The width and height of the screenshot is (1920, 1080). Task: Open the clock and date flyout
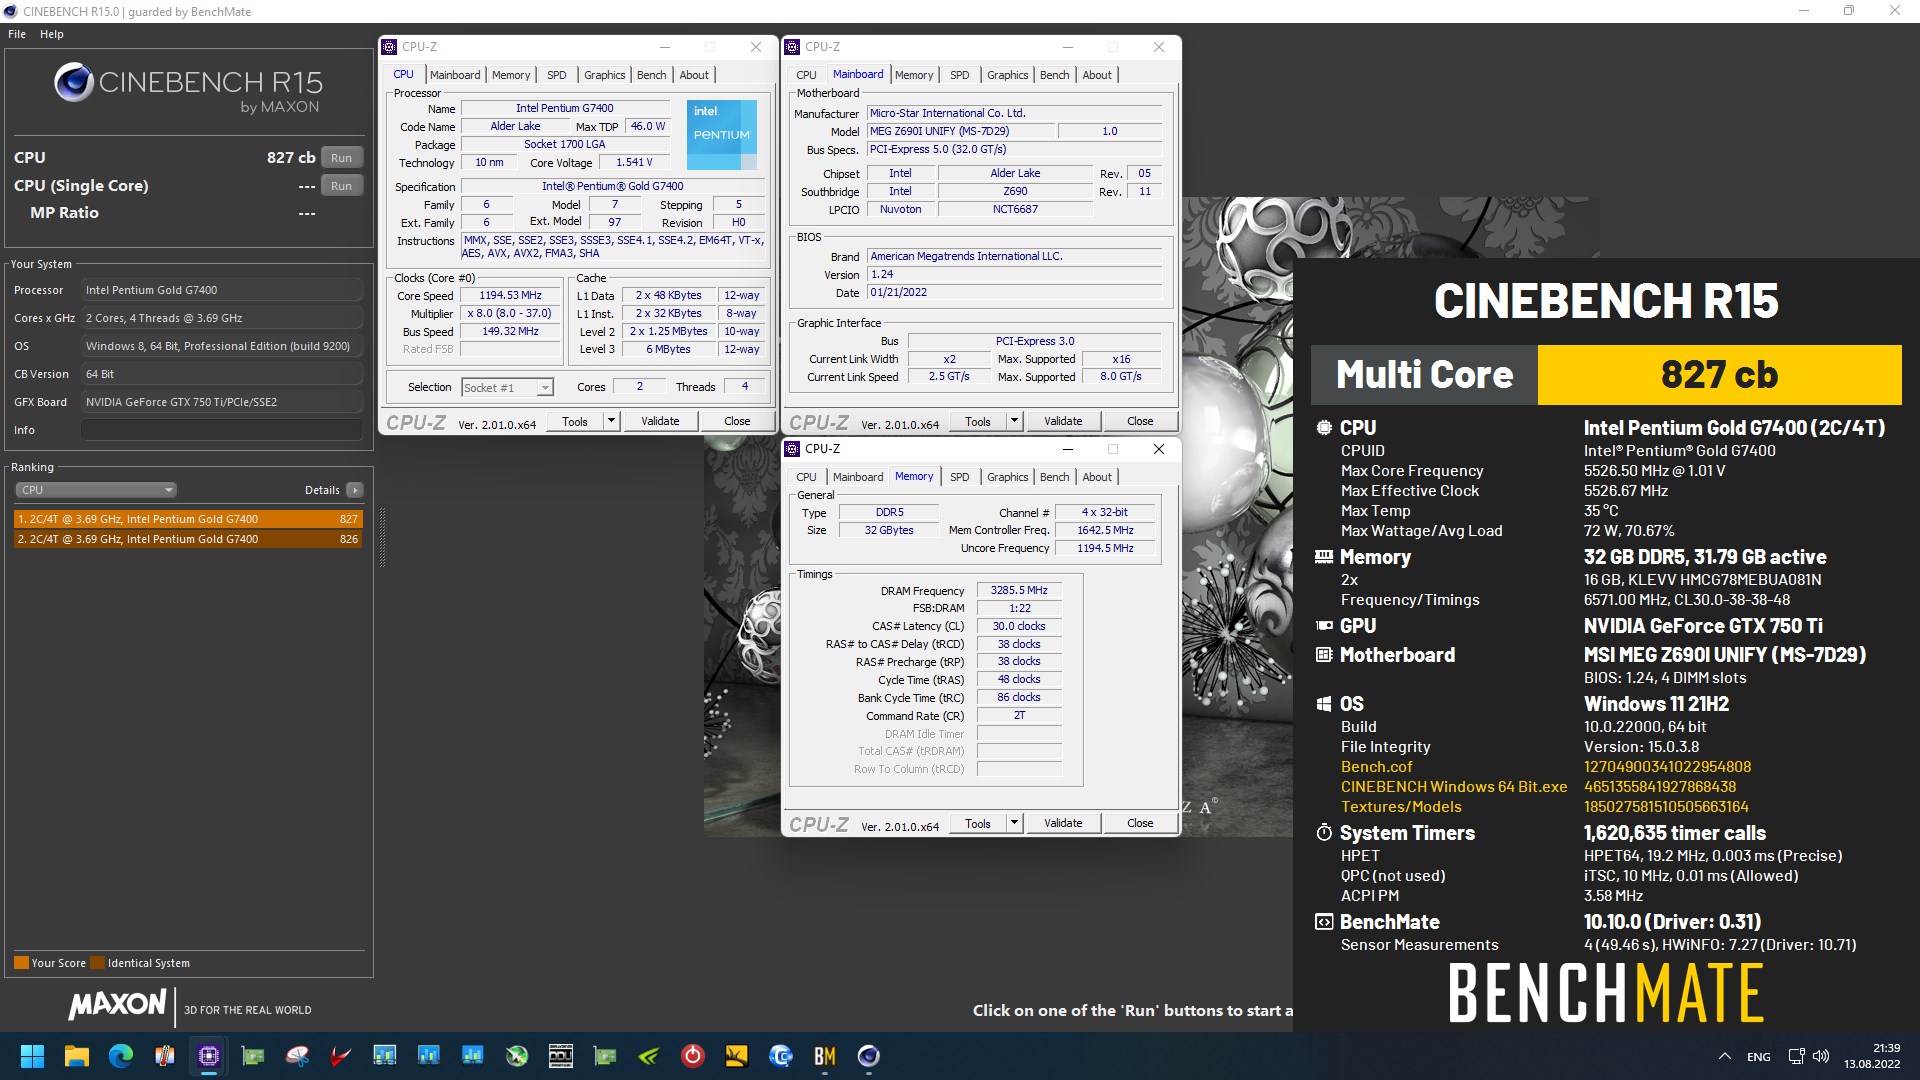tap(1873, 1056)
